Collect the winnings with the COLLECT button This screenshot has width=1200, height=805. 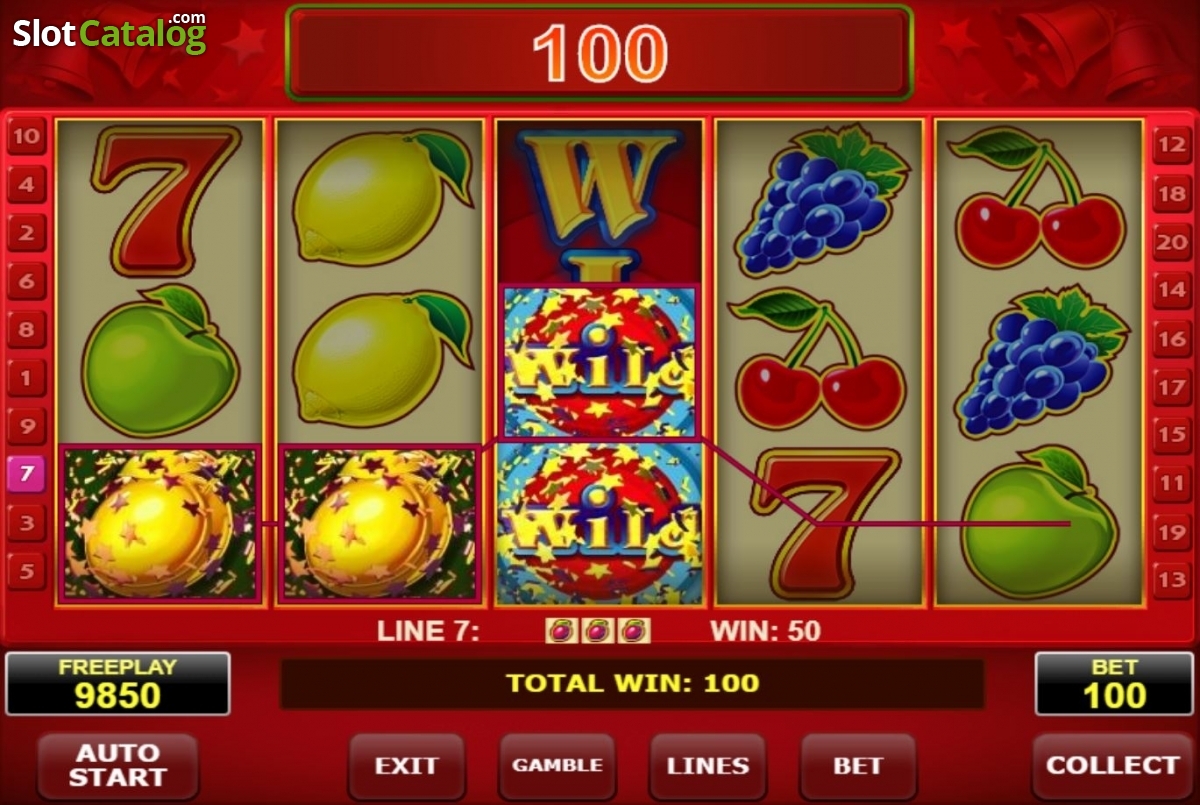[1110, 766]
